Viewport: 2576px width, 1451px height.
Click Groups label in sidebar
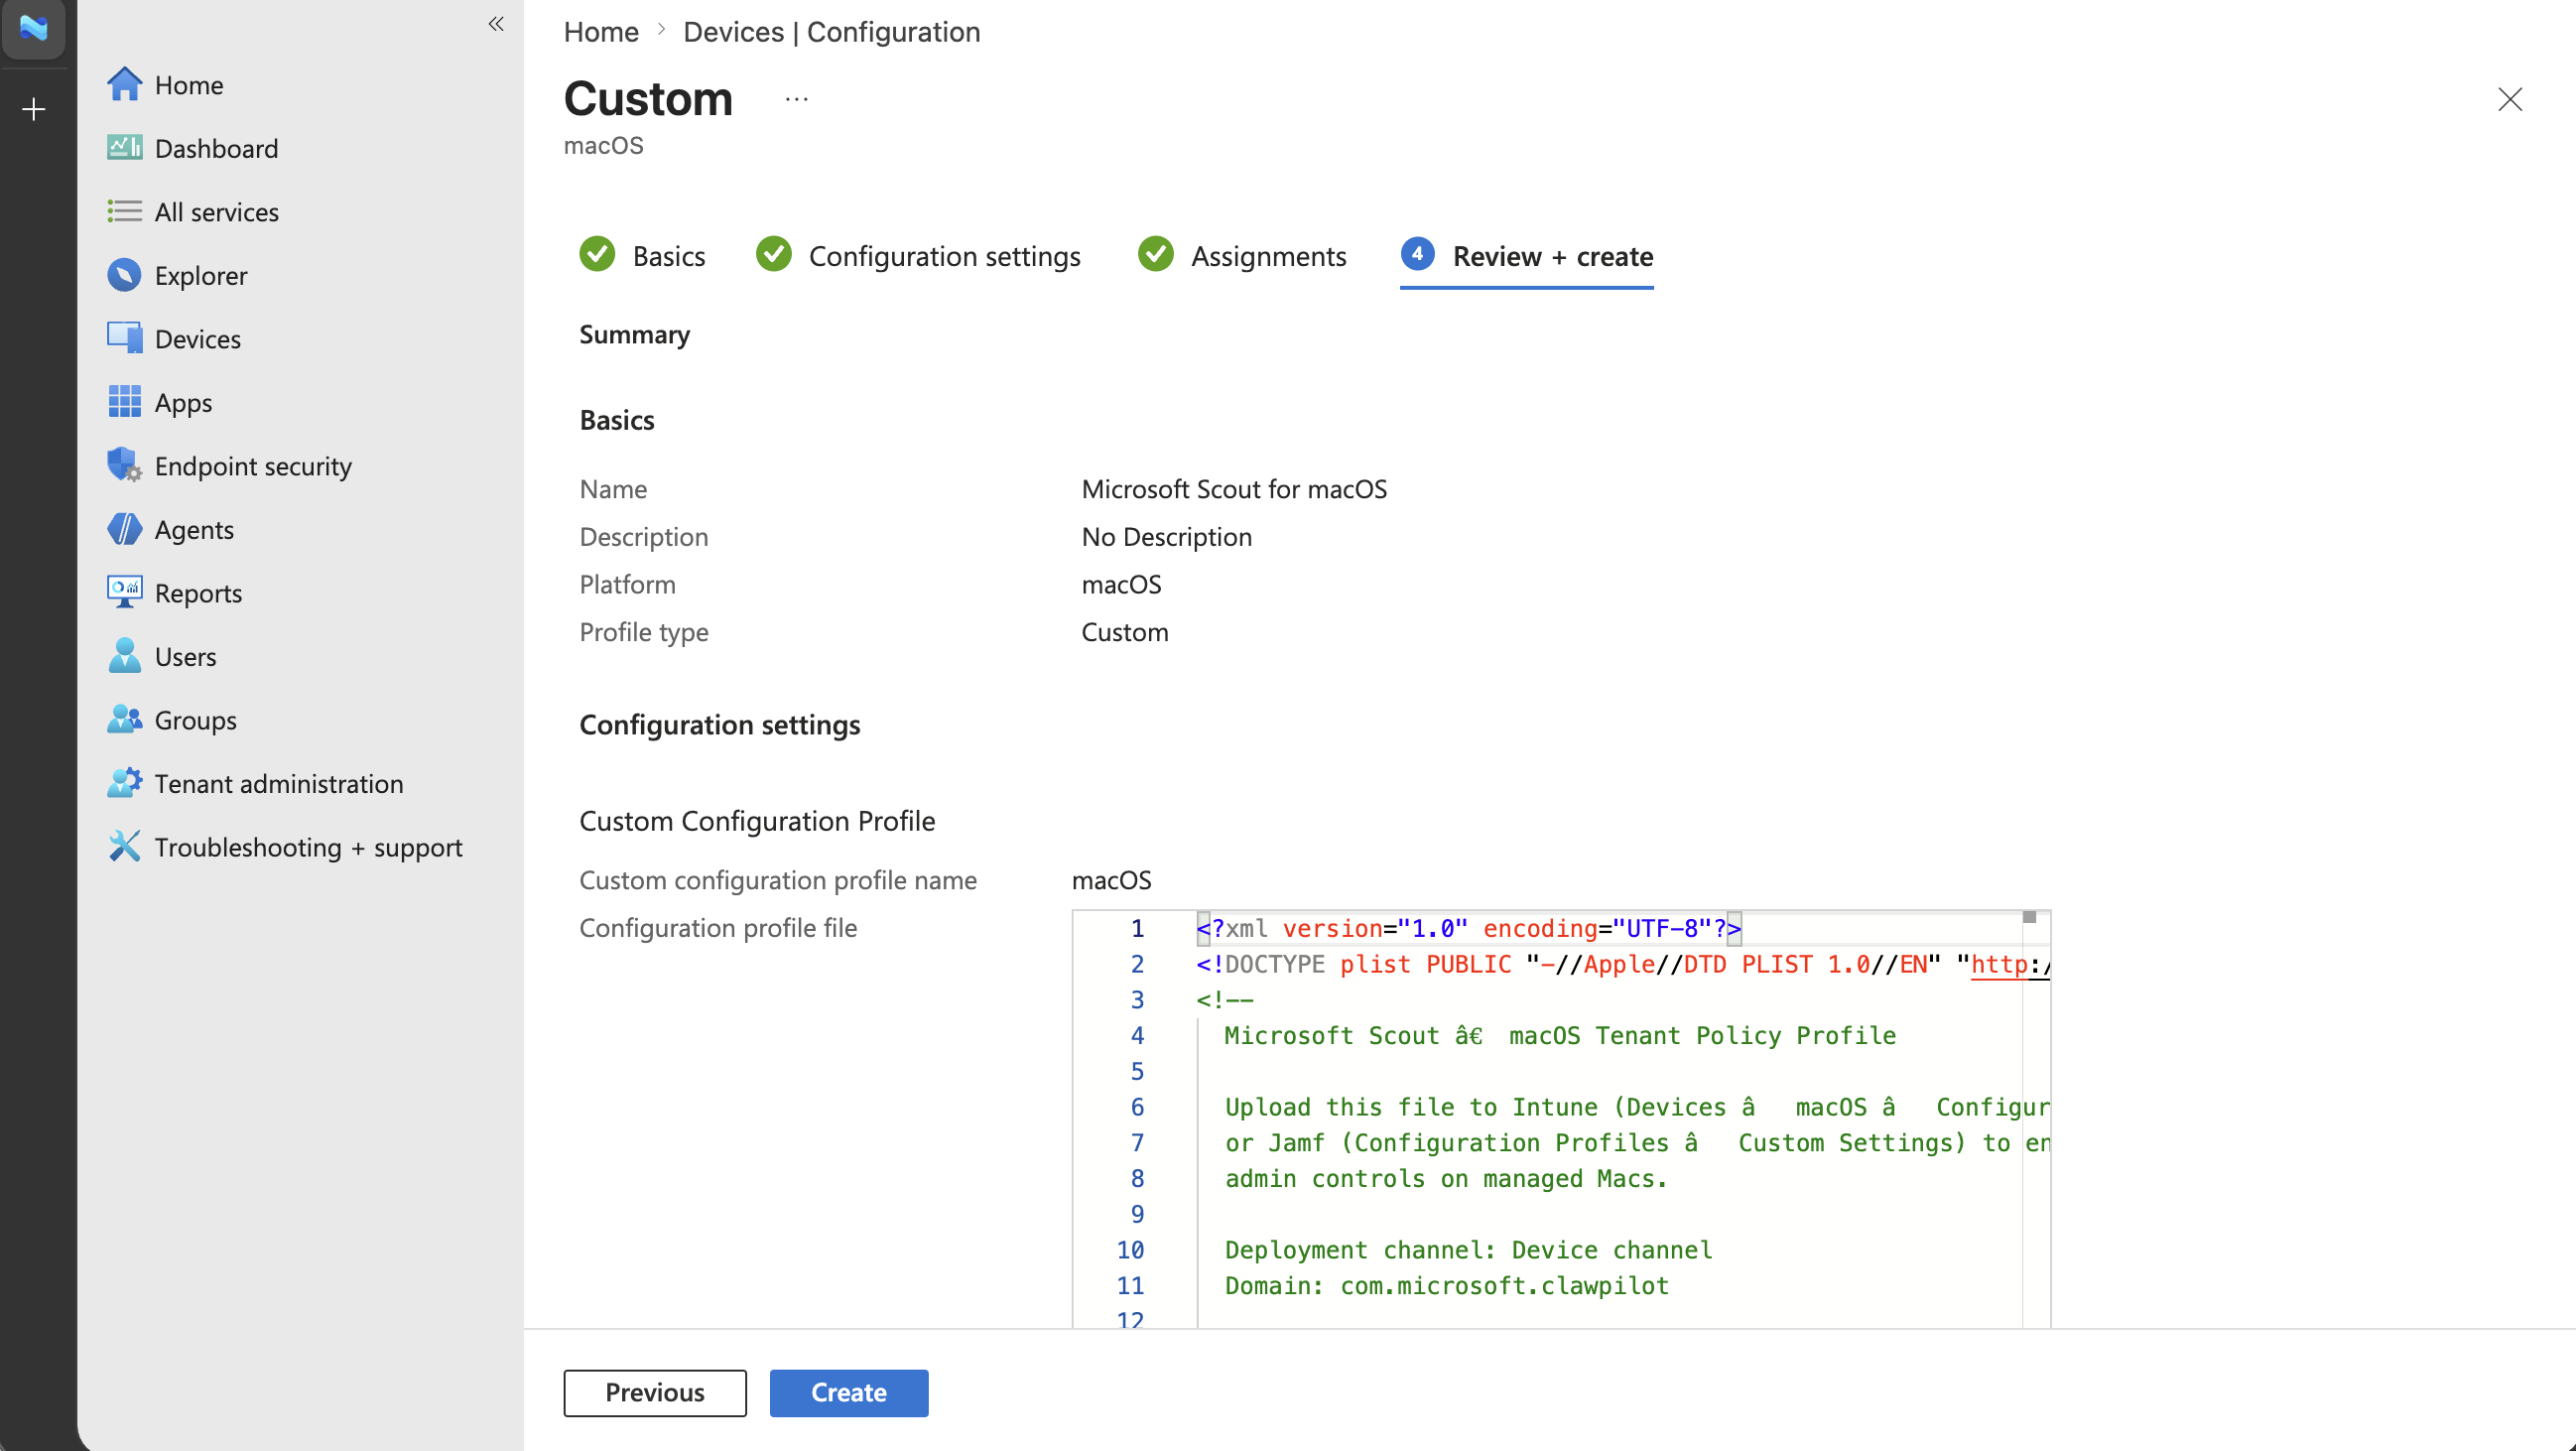195,720
